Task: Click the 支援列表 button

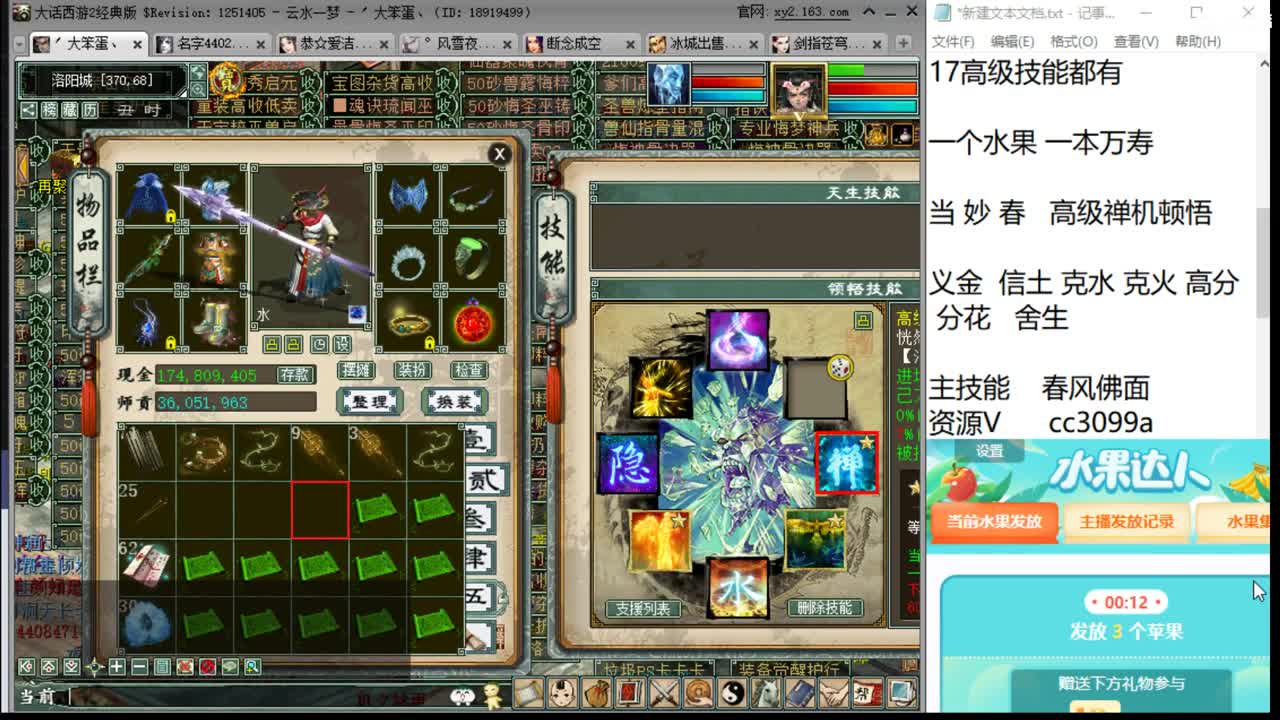Action: pos(644,608)
